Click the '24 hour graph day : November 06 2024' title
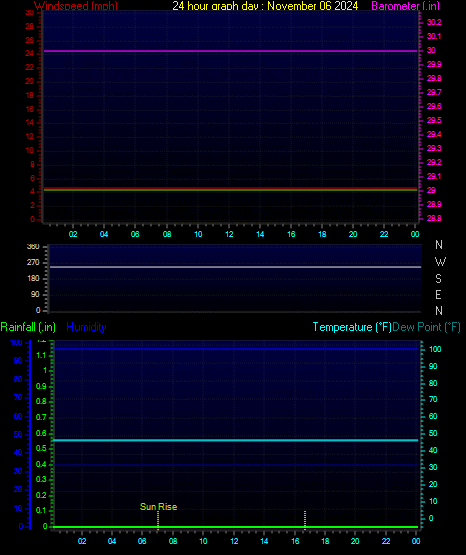Screen dimensions: 466x555 [x=265, y=6]
